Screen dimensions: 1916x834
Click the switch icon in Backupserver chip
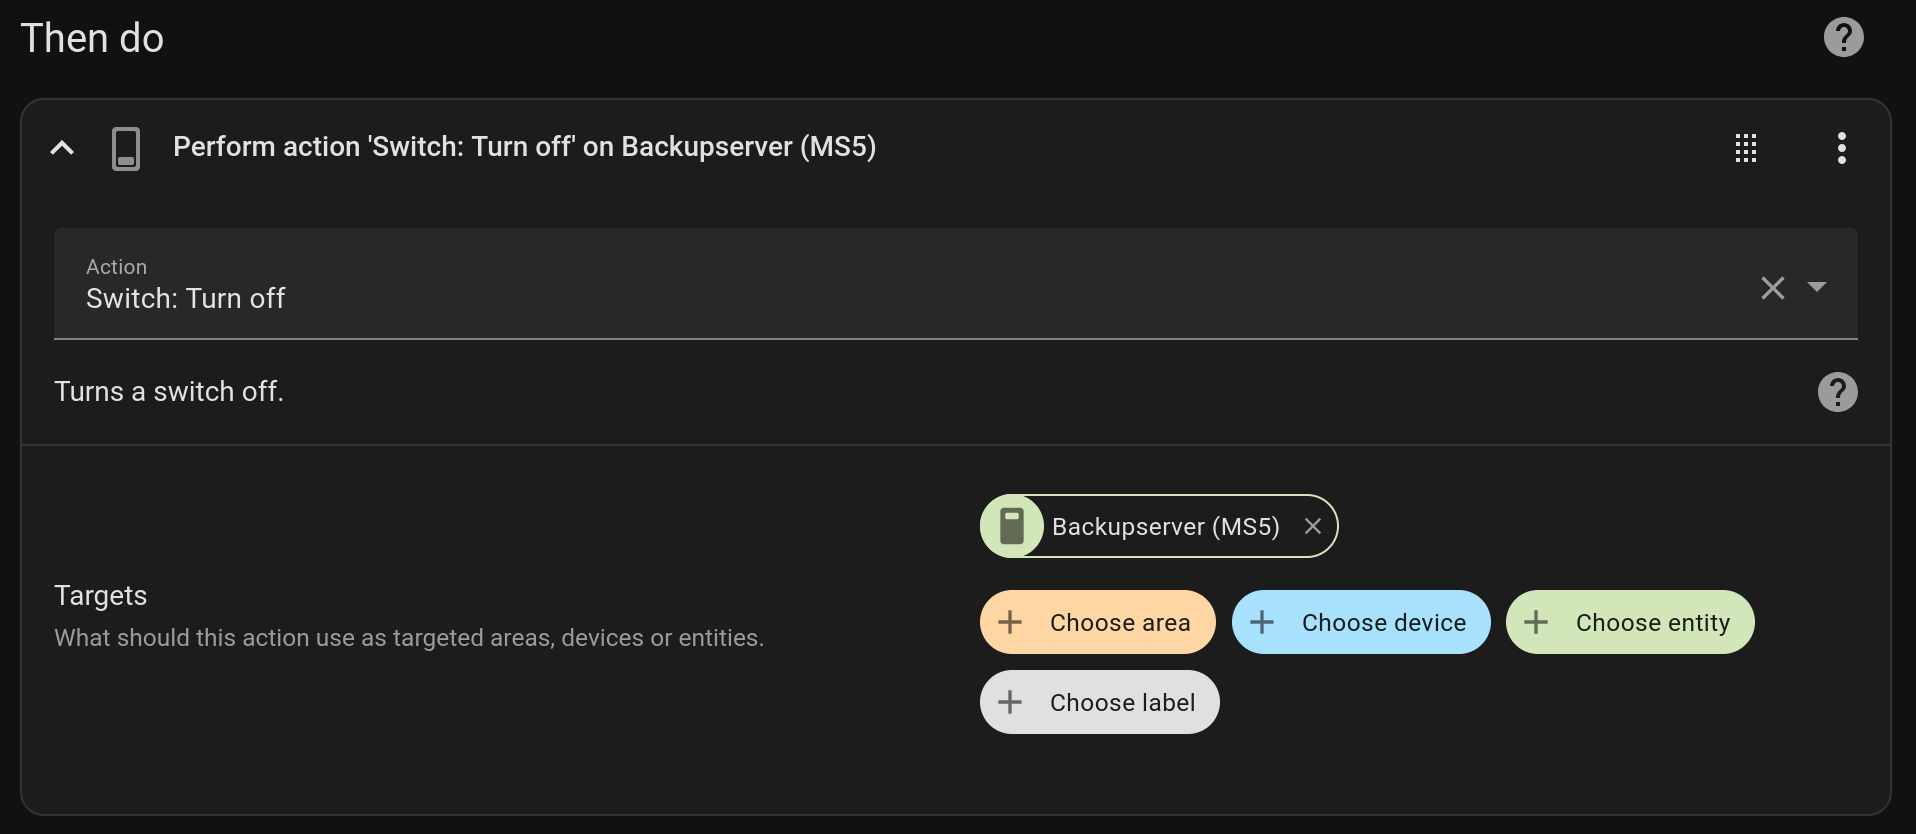click(1012, 526)
